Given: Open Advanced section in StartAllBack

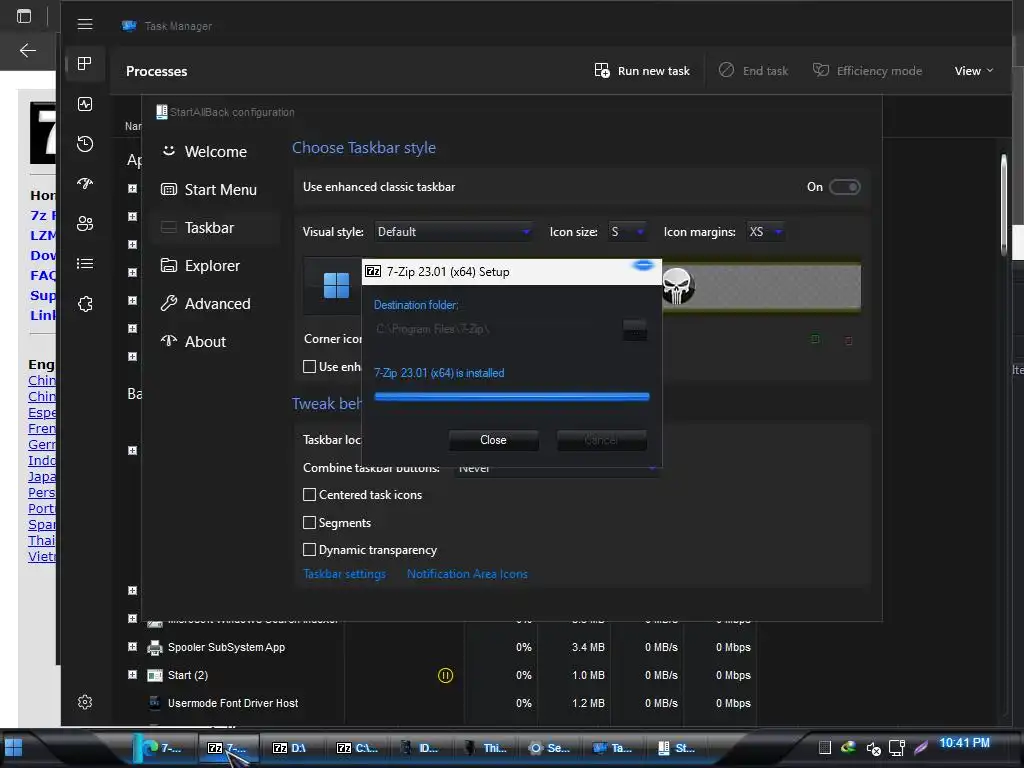Looking at the screenshot, I should point(214,304).
